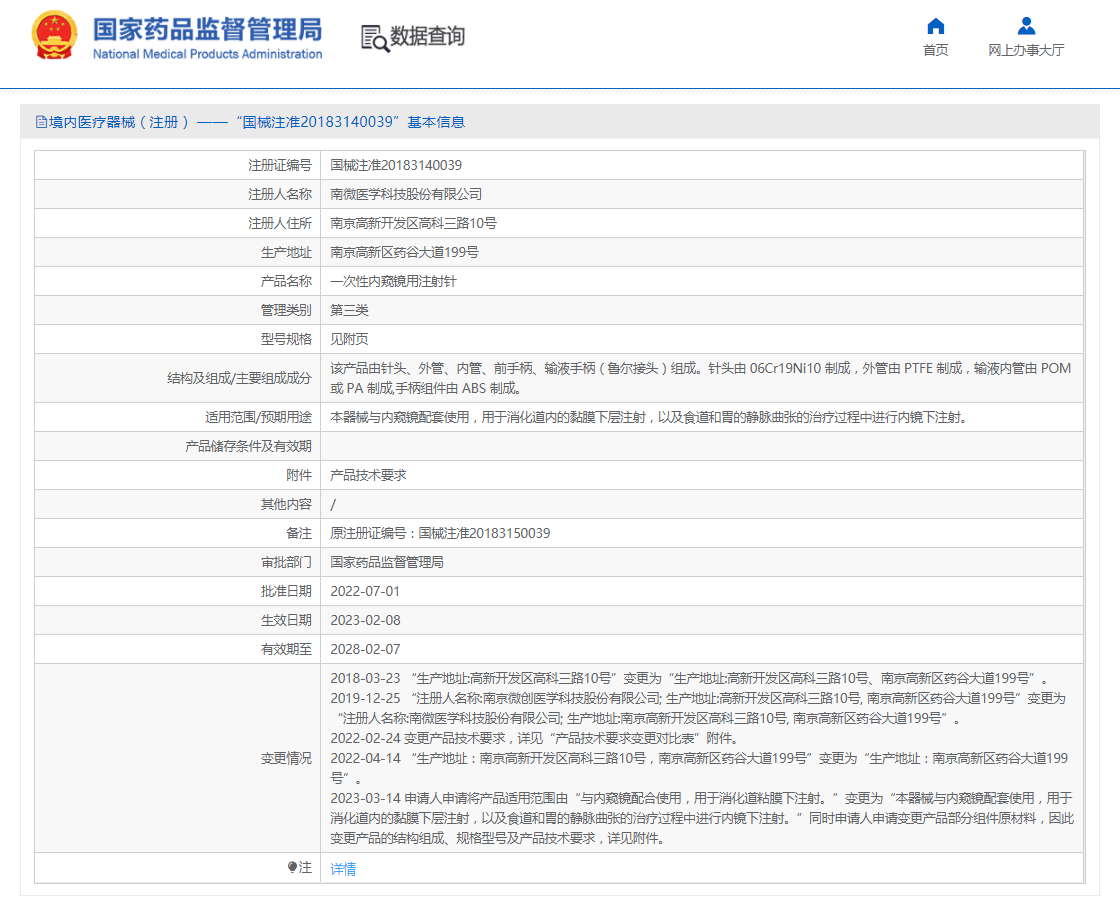This screenshot has width=1120, height=904.
Task: Select registration number value 国械注准20183140039
Action: 396,165
